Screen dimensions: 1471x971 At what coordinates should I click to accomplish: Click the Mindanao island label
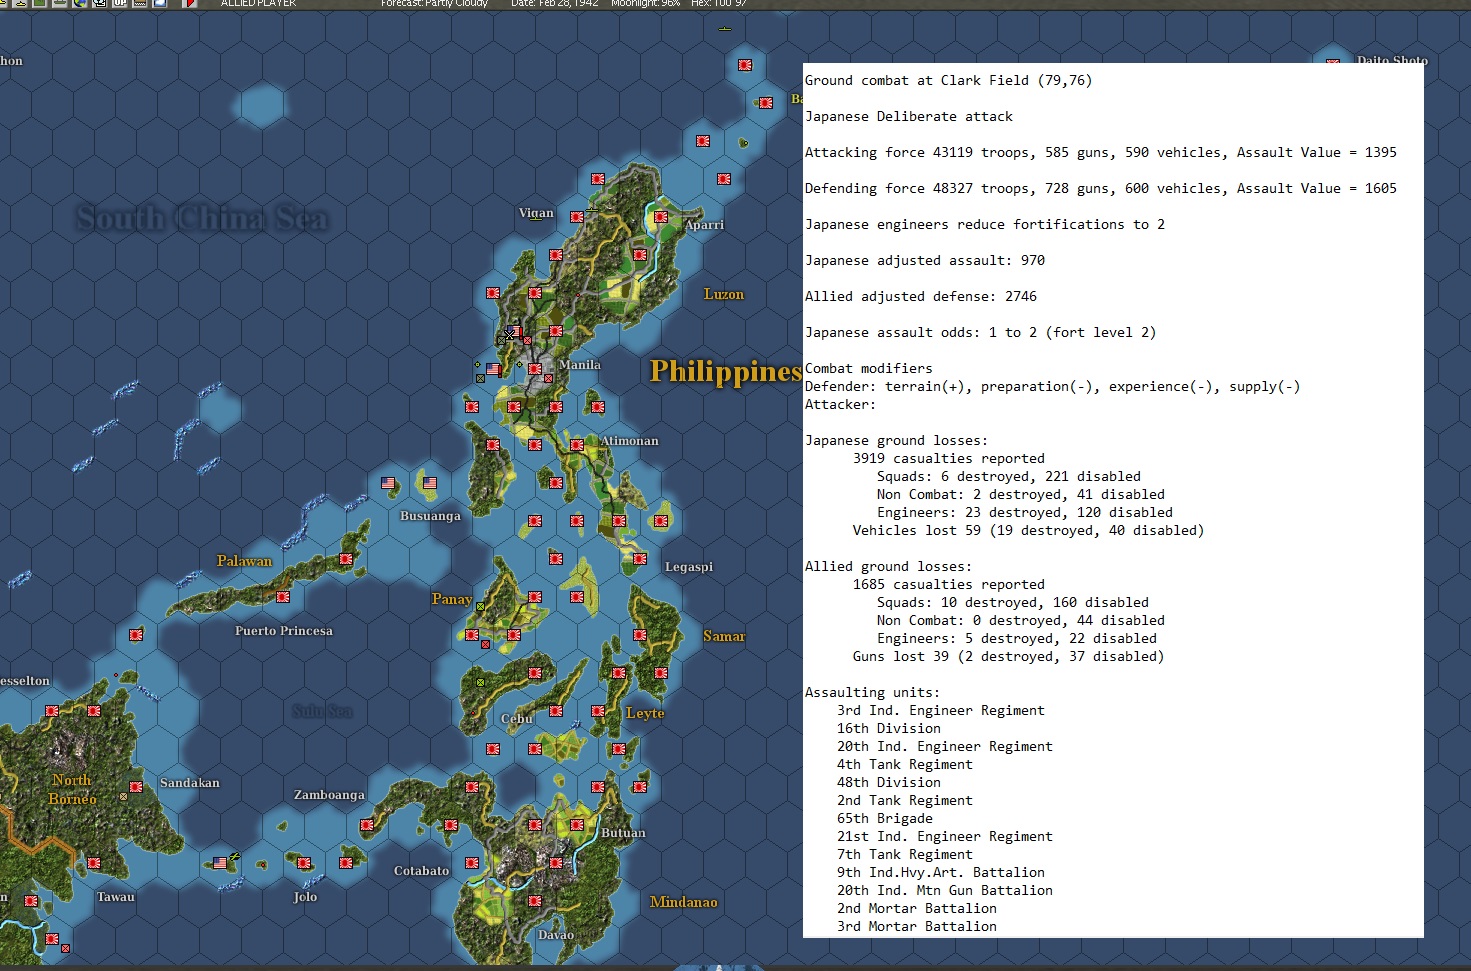pos(684,902)
